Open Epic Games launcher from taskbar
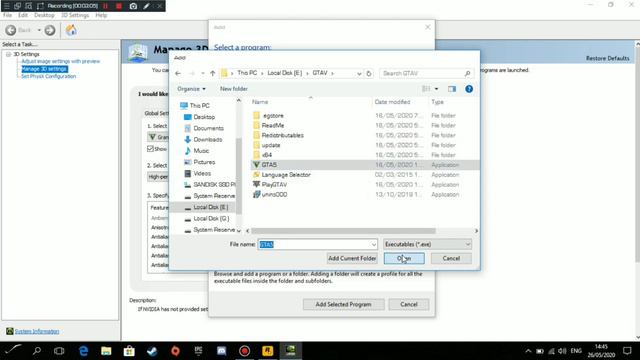 tap(198, 351)
